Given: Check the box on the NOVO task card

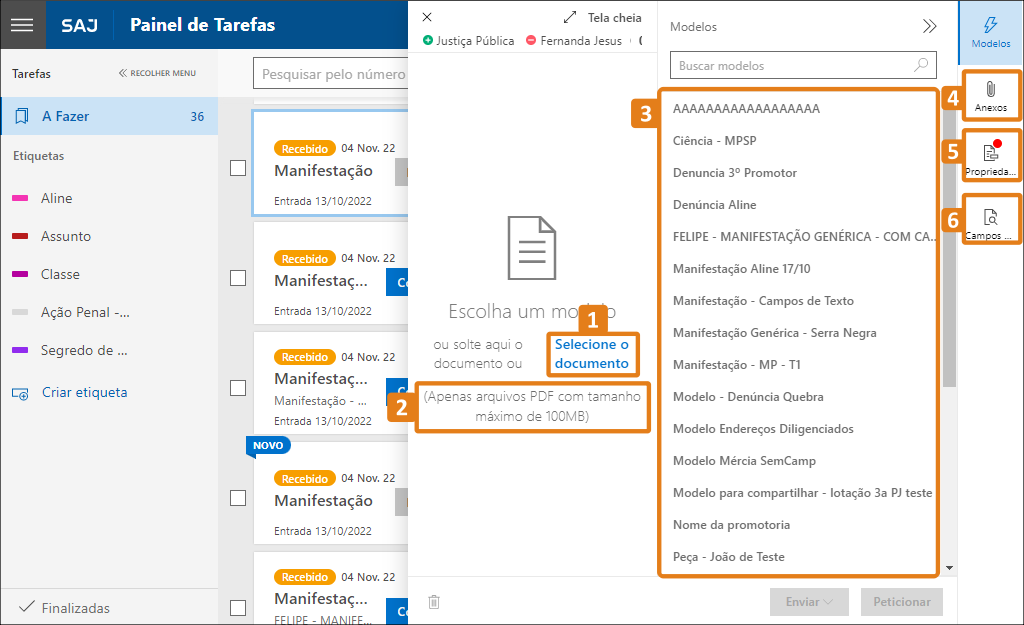Looking at the screenshot, I should coord(238,498).
